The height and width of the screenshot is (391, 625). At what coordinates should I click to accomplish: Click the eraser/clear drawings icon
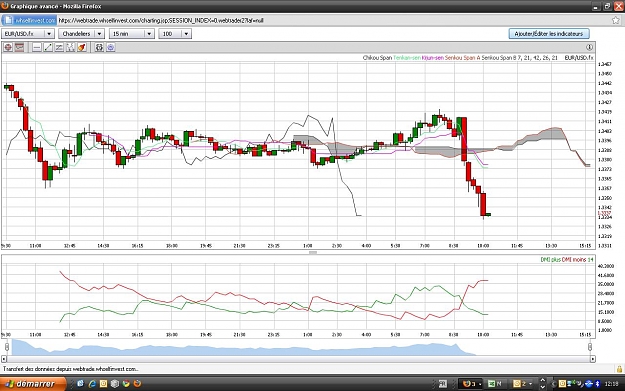pos(82,47)
